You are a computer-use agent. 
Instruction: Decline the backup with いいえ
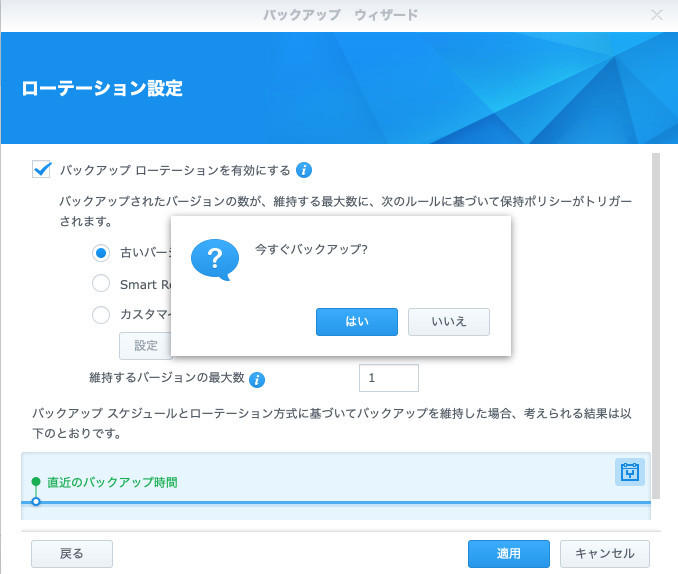coord(449,322)
